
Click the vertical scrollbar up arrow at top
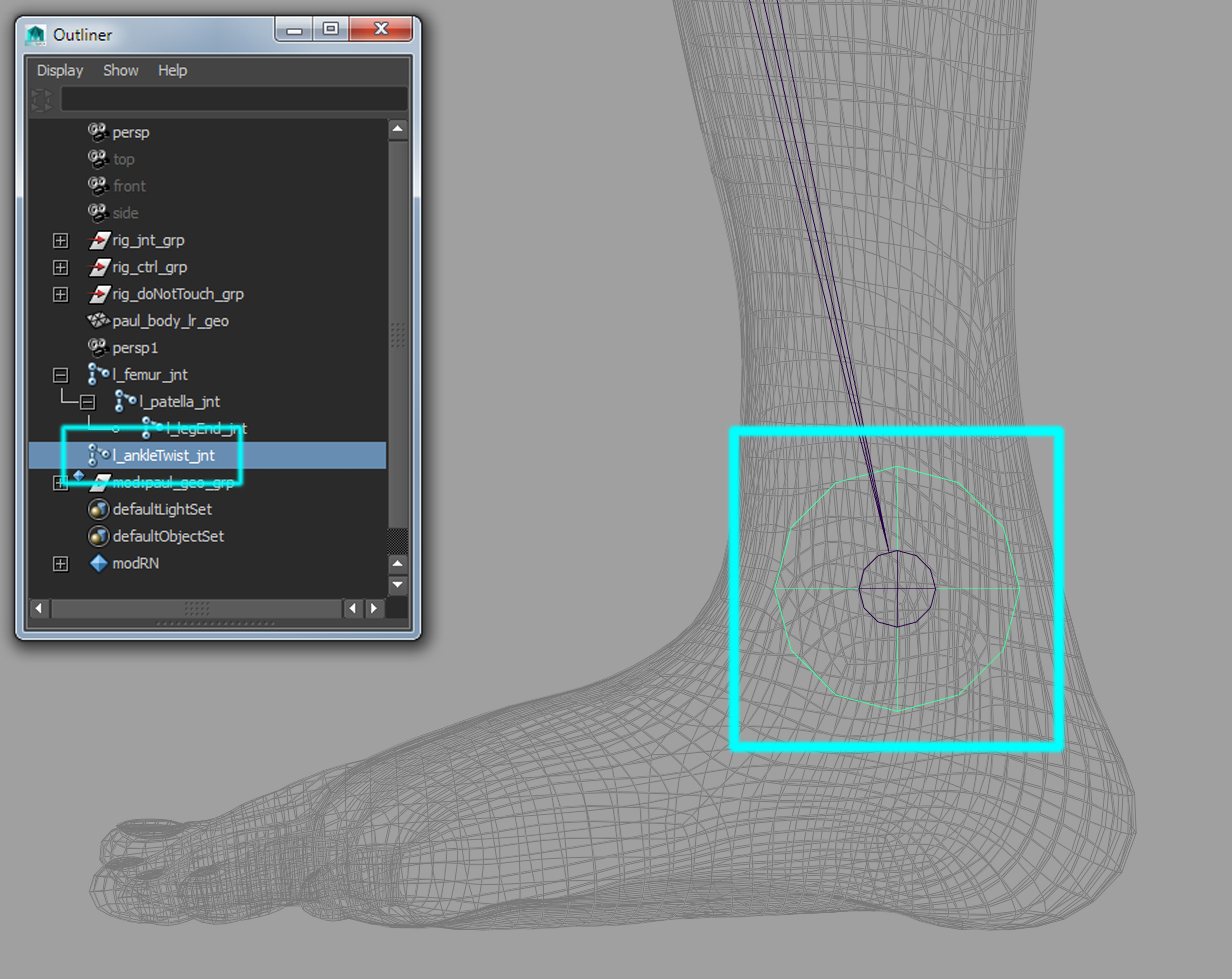pyautogui.click(x=397, y=129)
